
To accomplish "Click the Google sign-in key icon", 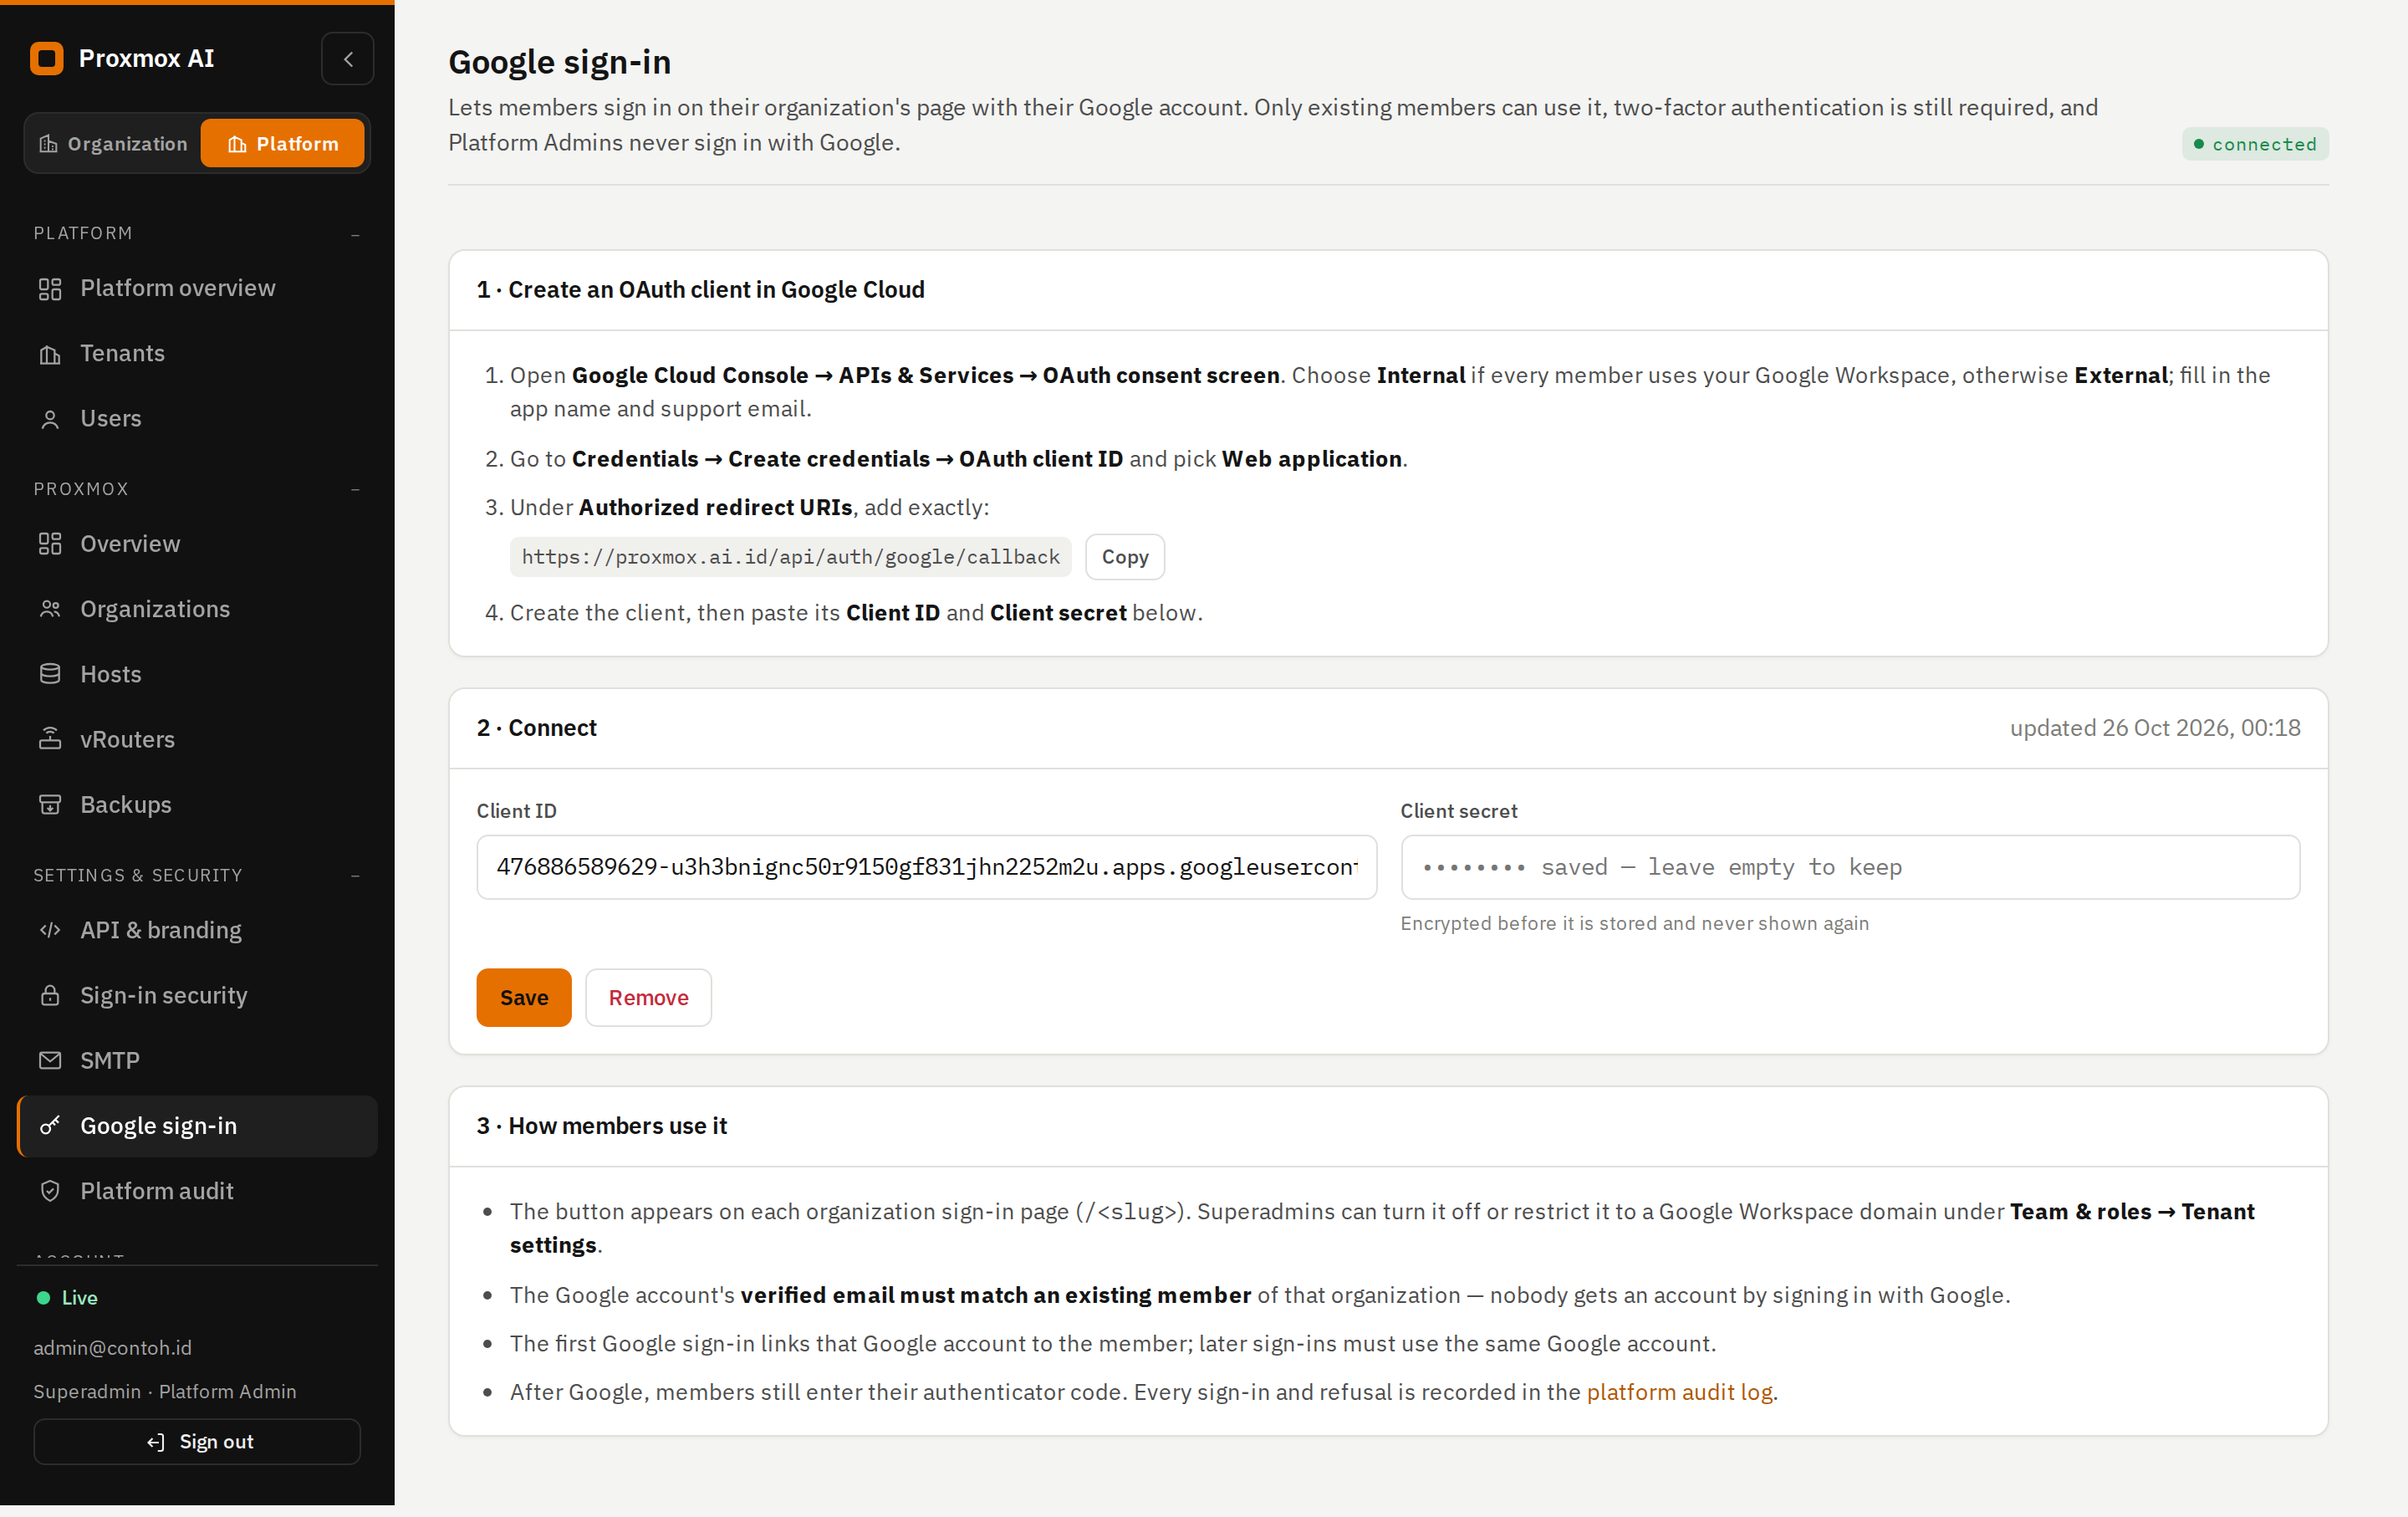I will (x=50, y=1126).
